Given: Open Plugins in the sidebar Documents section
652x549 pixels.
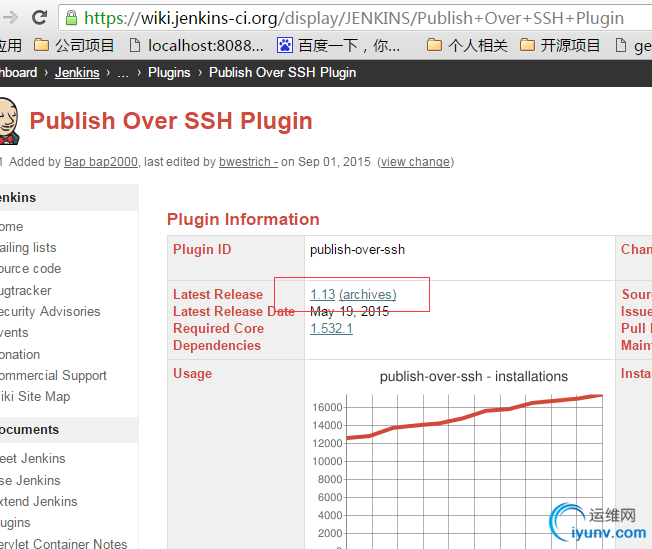Looking at the screenshot, I should pos(15,522).
